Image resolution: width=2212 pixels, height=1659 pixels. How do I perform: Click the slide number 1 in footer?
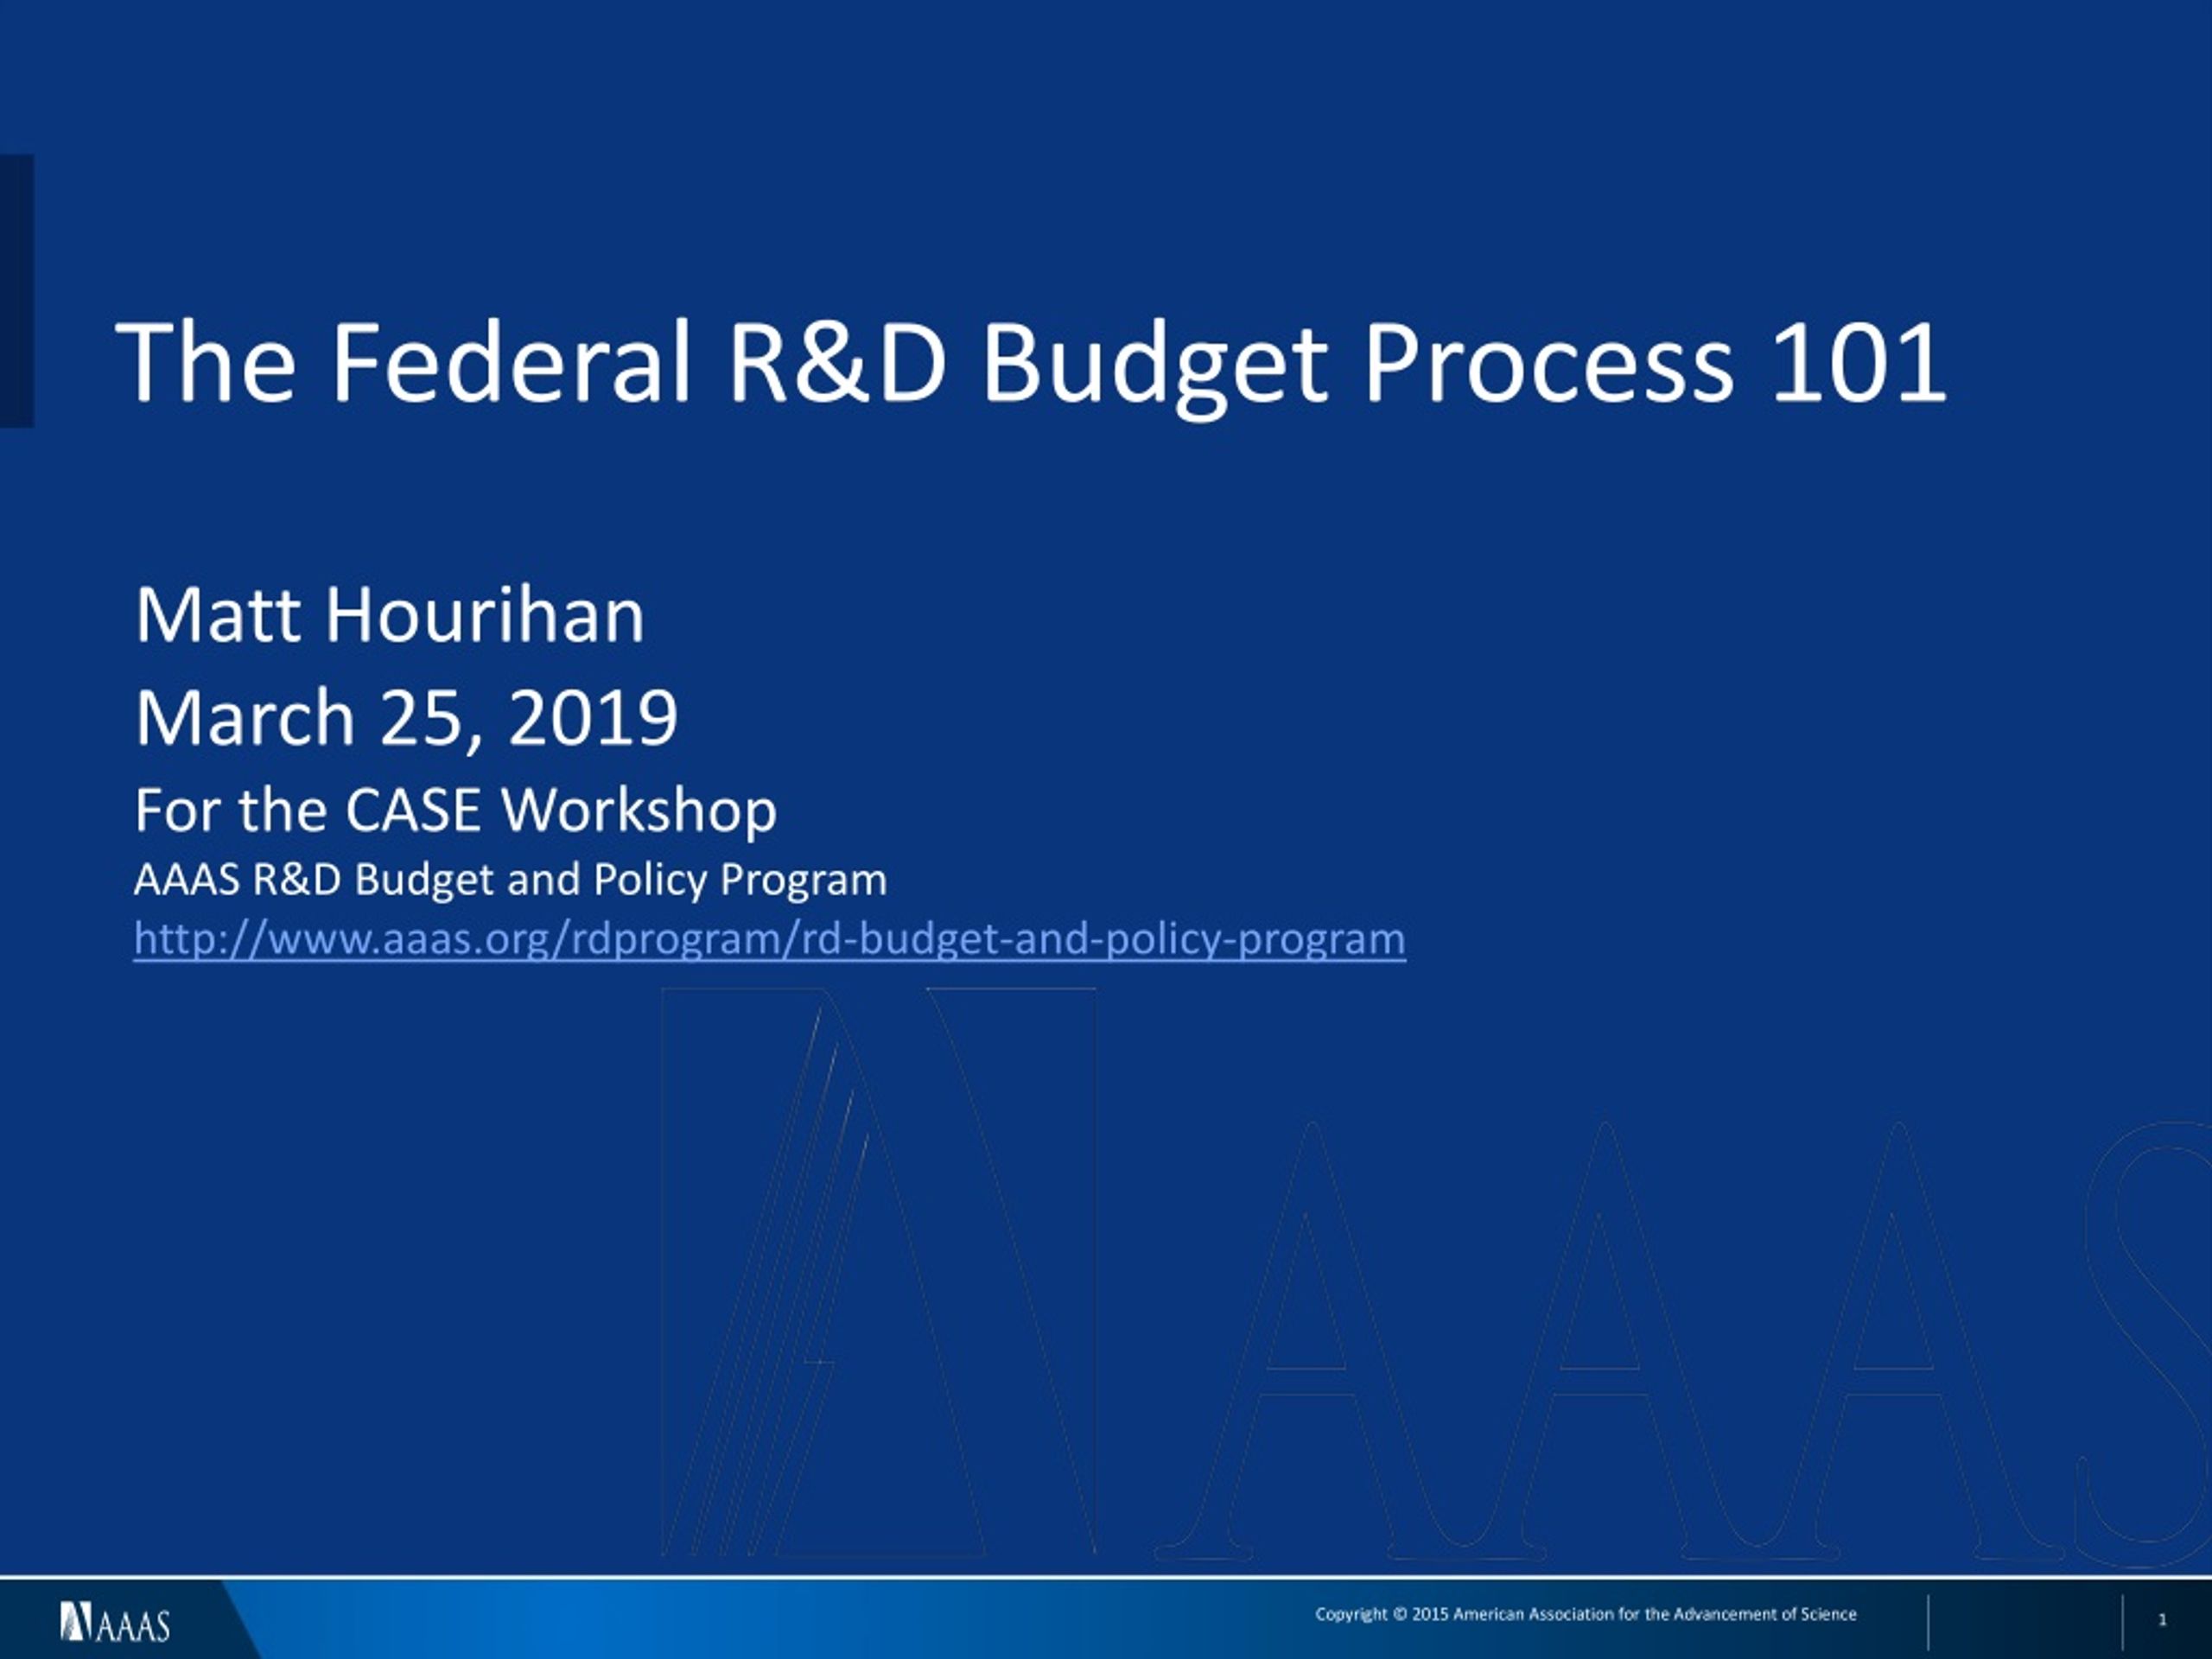(x=2162, y=1620)
